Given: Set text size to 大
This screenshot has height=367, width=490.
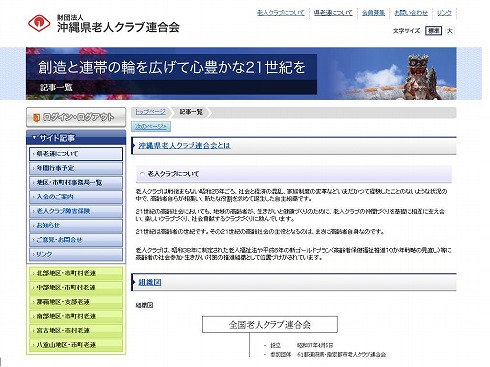Looking at the screenshot, I should point(450,31).
